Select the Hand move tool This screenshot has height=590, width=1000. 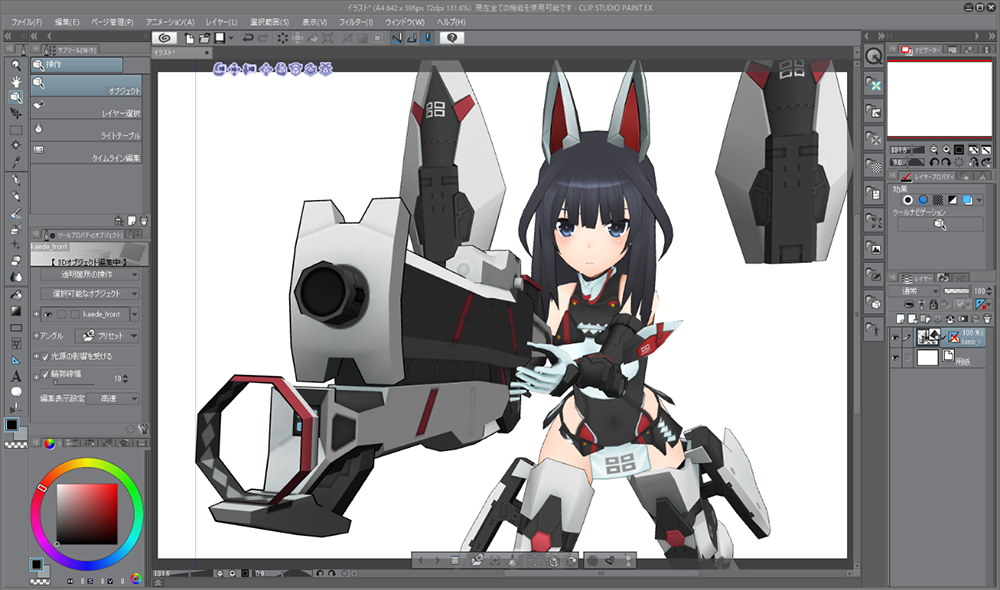[x=16, y=81]
